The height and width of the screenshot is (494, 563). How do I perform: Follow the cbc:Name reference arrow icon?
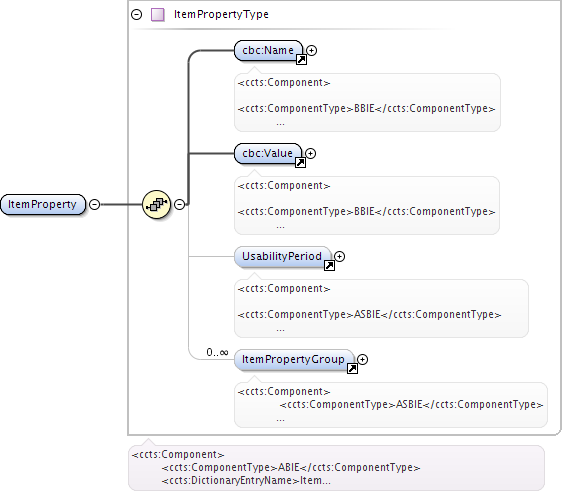click(x=301, y=60)
